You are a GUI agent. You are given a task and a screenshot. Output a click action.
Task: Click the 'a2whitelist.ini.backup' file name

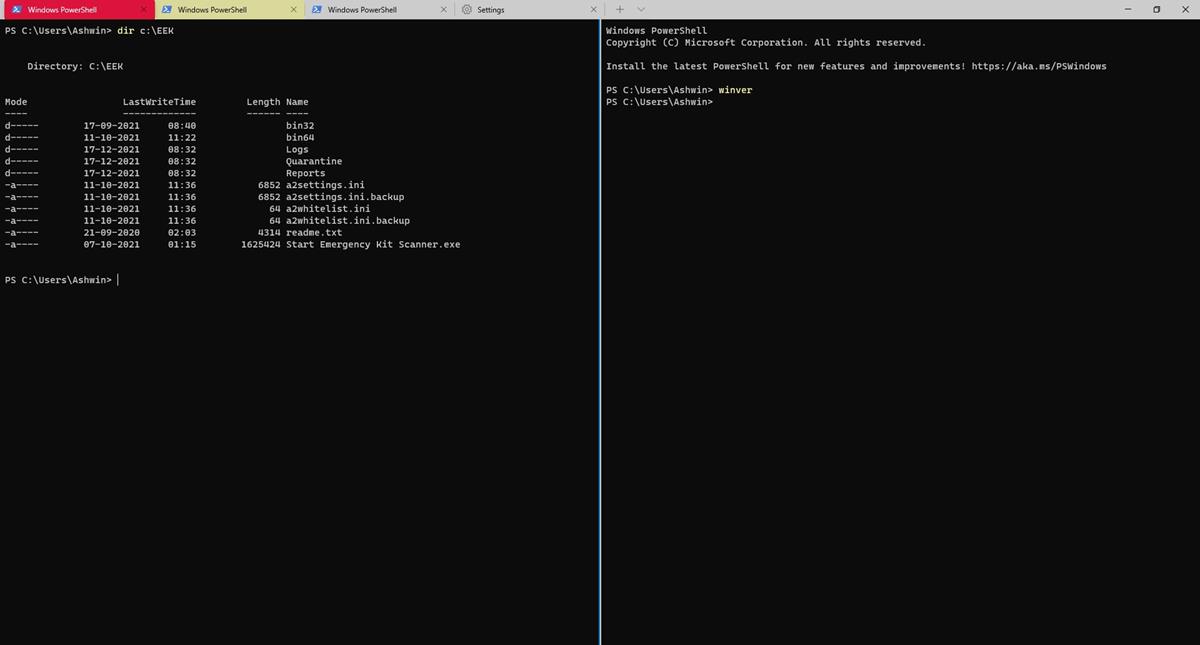tap(348, 220)
